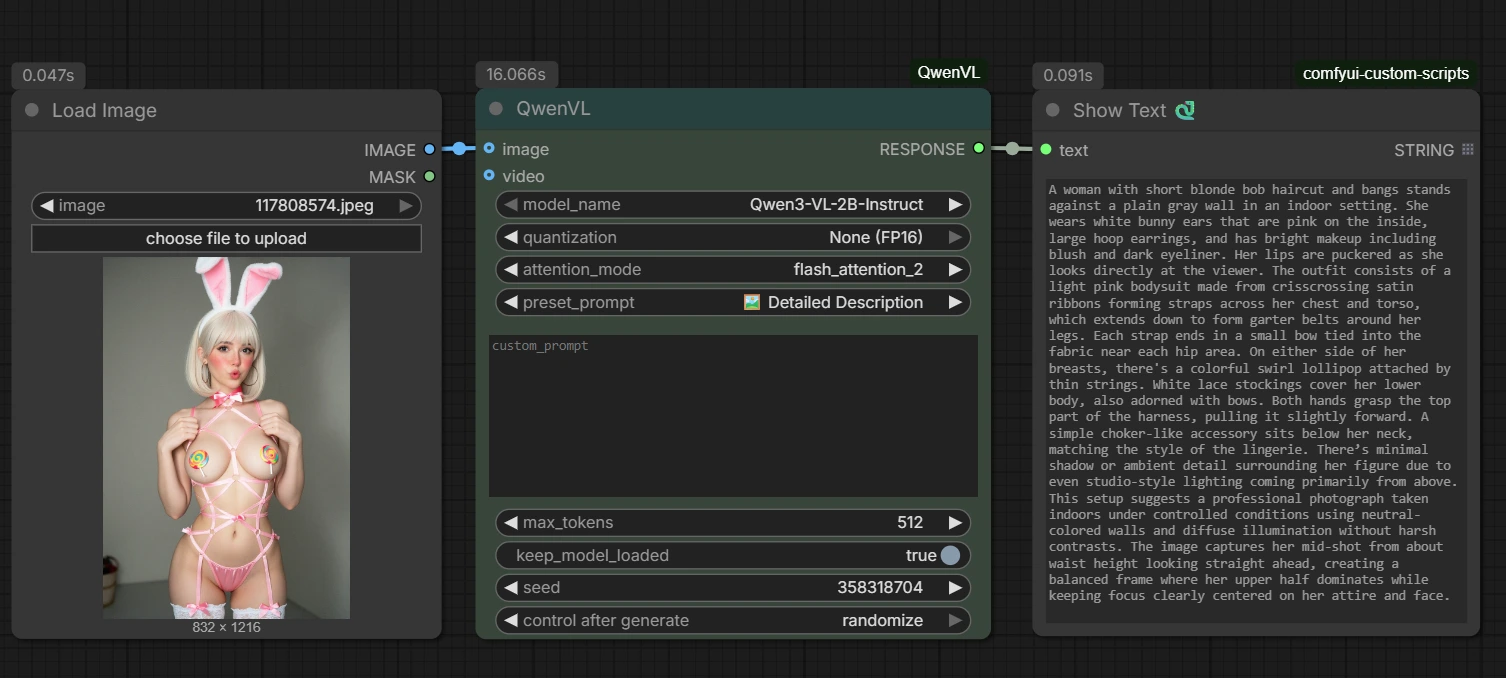Image resolution: width=1506 pixels, height=678 pixels.
Task: Click the QwenVL node collapse dot
Action: tap(496, 109)
